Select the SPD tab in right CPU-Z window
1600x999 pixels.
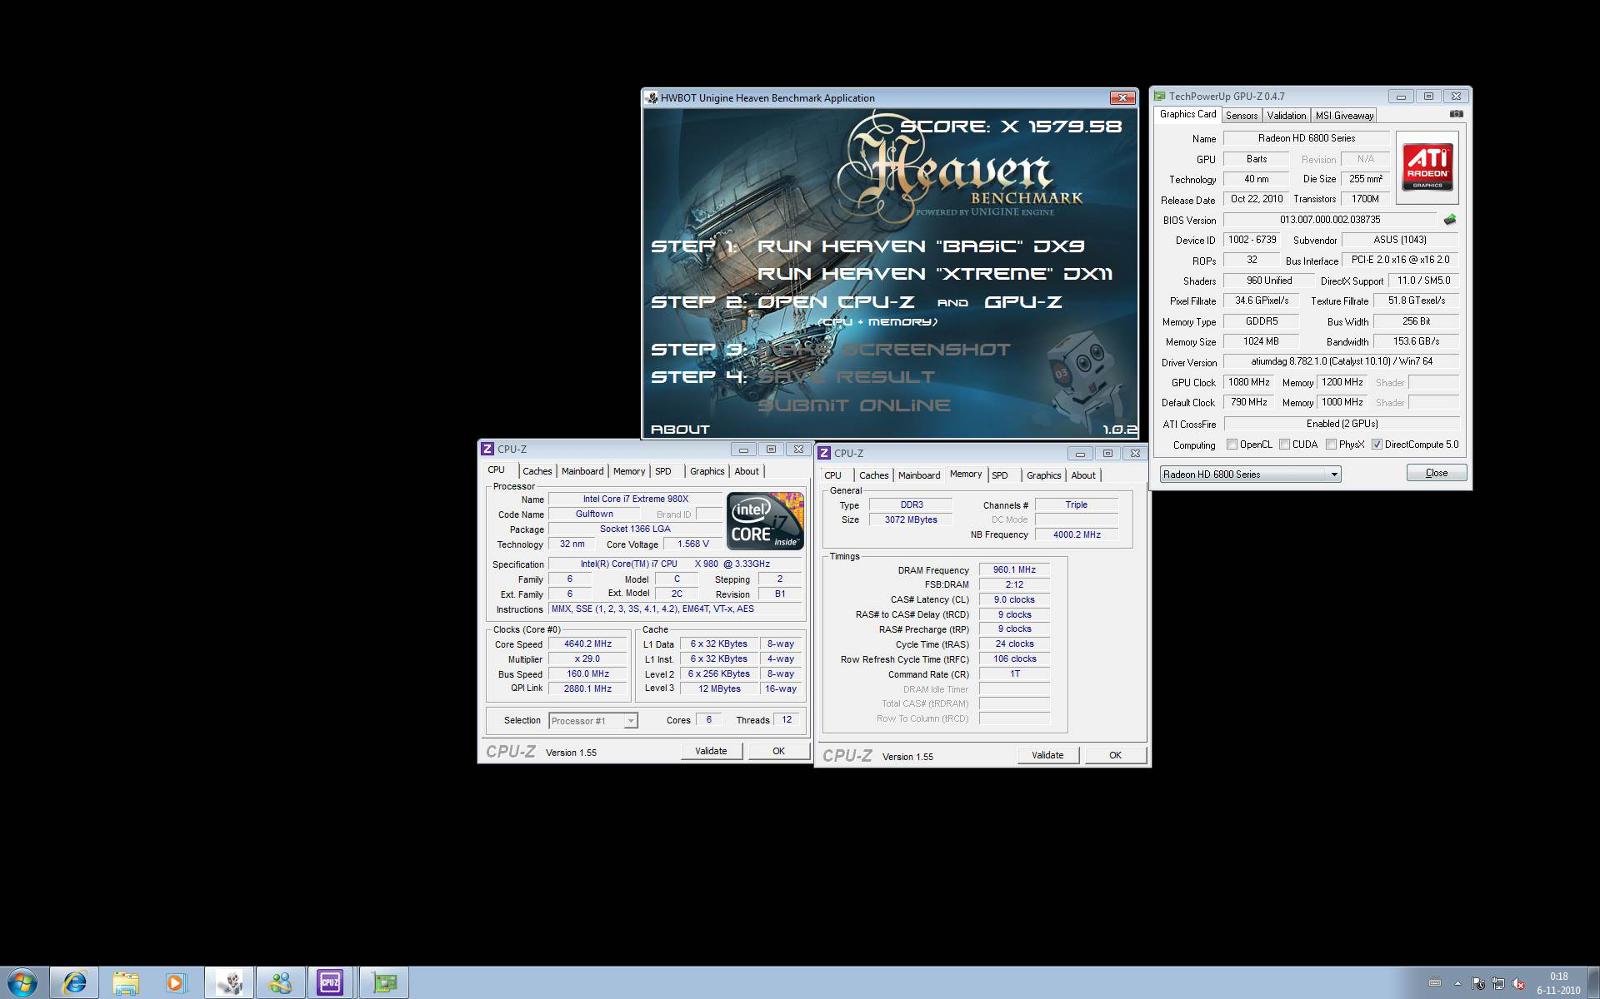(x=1000, y=475)
